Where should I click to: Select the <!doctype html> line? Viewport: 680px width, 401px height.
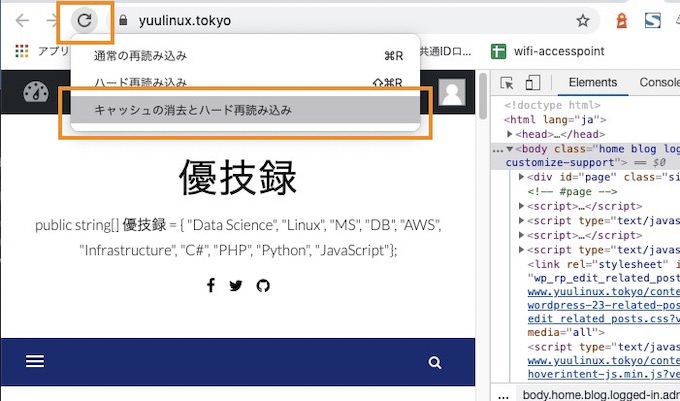tap(552, 105)
